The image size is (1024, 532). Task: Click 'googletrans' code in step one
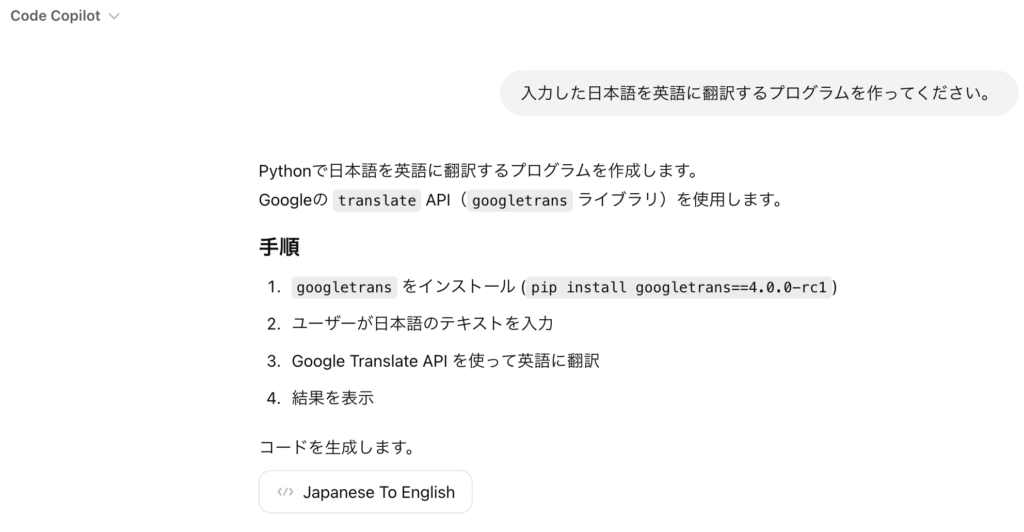point(344,287)
